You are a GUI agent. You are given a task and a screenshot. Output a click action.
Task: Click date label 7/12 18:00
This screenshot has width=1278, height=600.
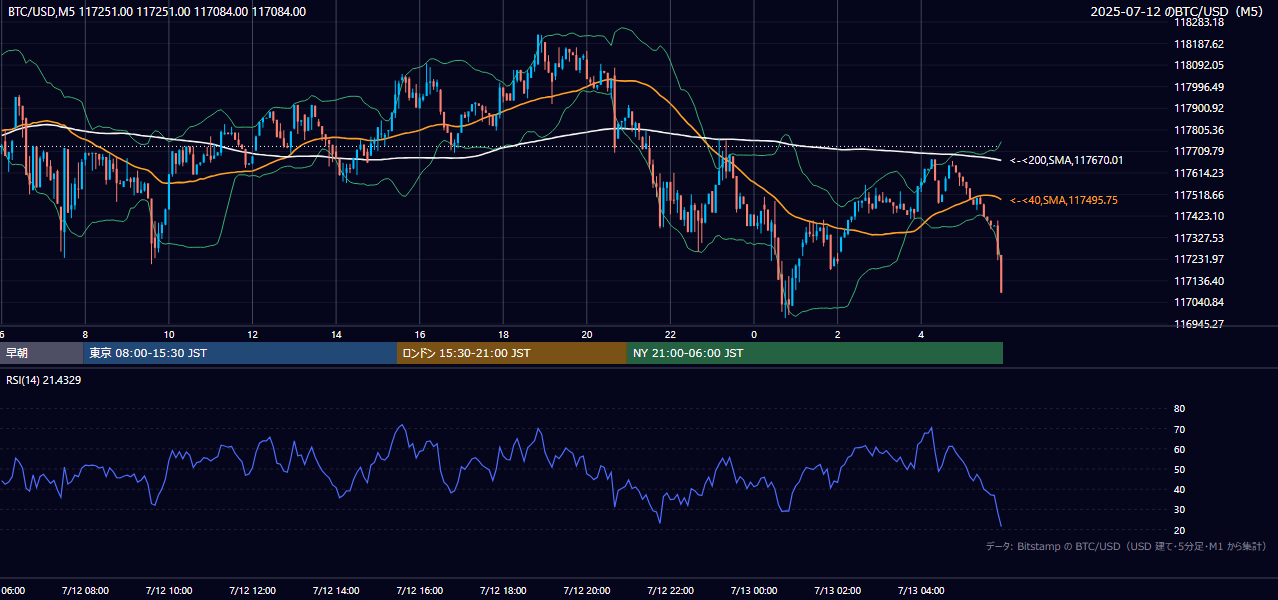[503, 591]
